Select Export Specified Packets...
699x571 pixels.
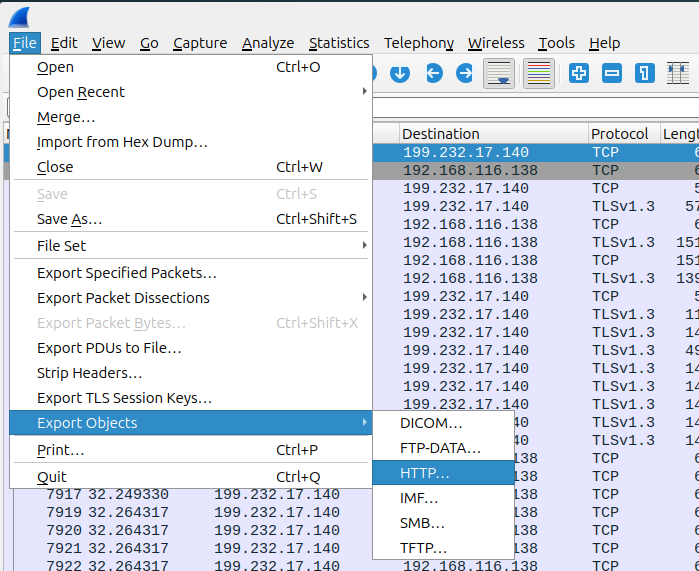coord(191,273)
